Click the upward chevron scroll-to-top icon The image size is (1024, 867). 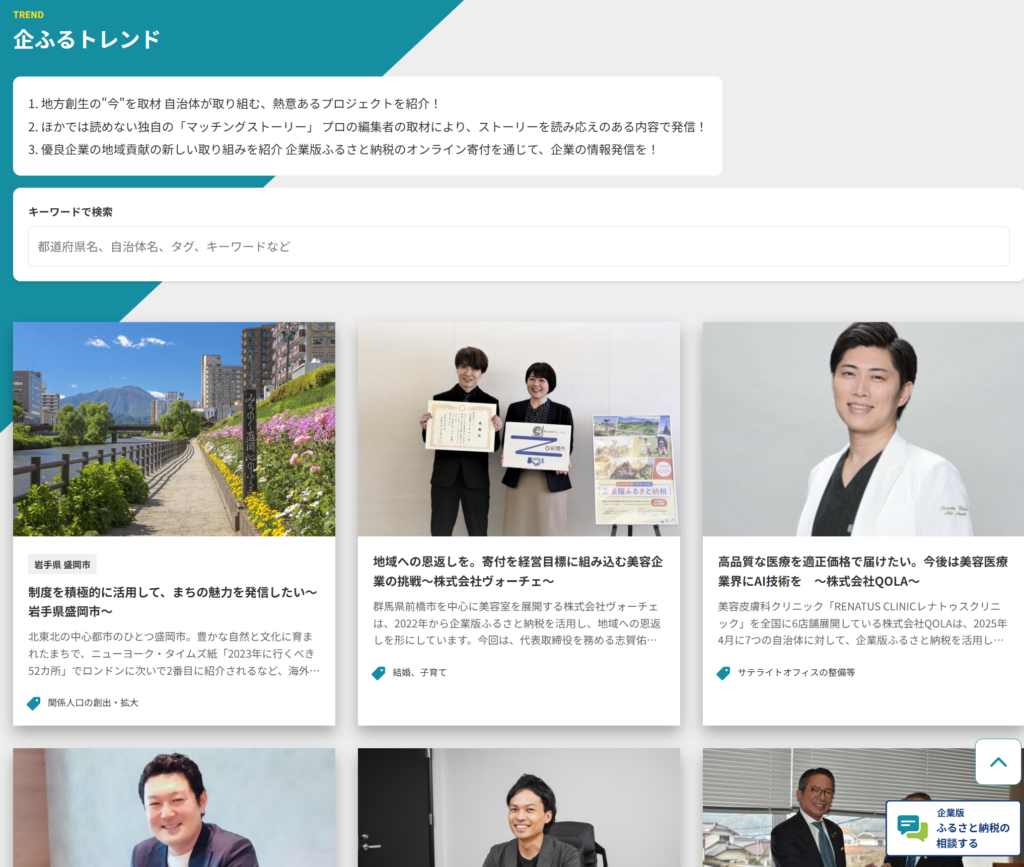[x=997, y=761]
